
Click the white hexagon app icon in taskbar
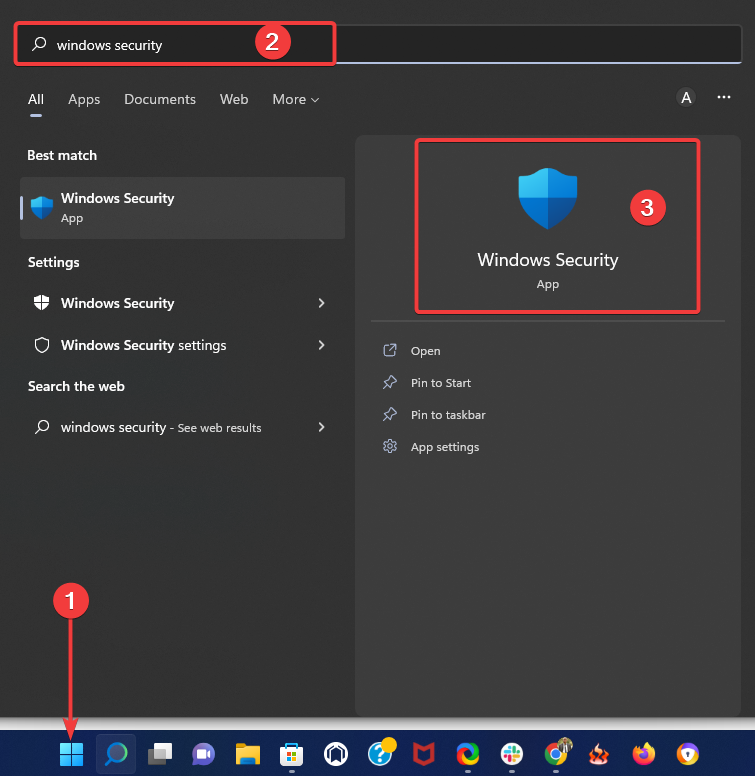point(336,754)
